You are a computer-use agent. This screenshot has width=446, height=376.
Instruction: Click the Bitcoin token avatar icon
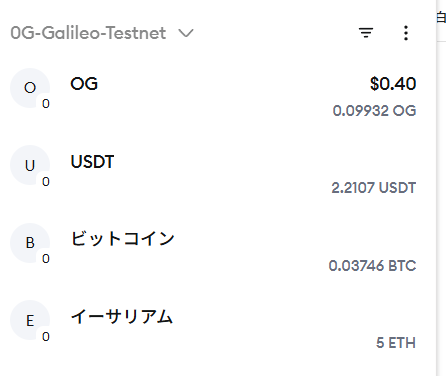coord(30,243)
